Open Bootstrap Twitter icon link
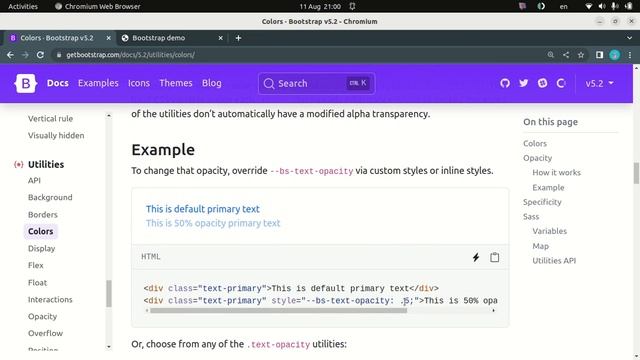The image size is (640, 360). pos(524,83)
